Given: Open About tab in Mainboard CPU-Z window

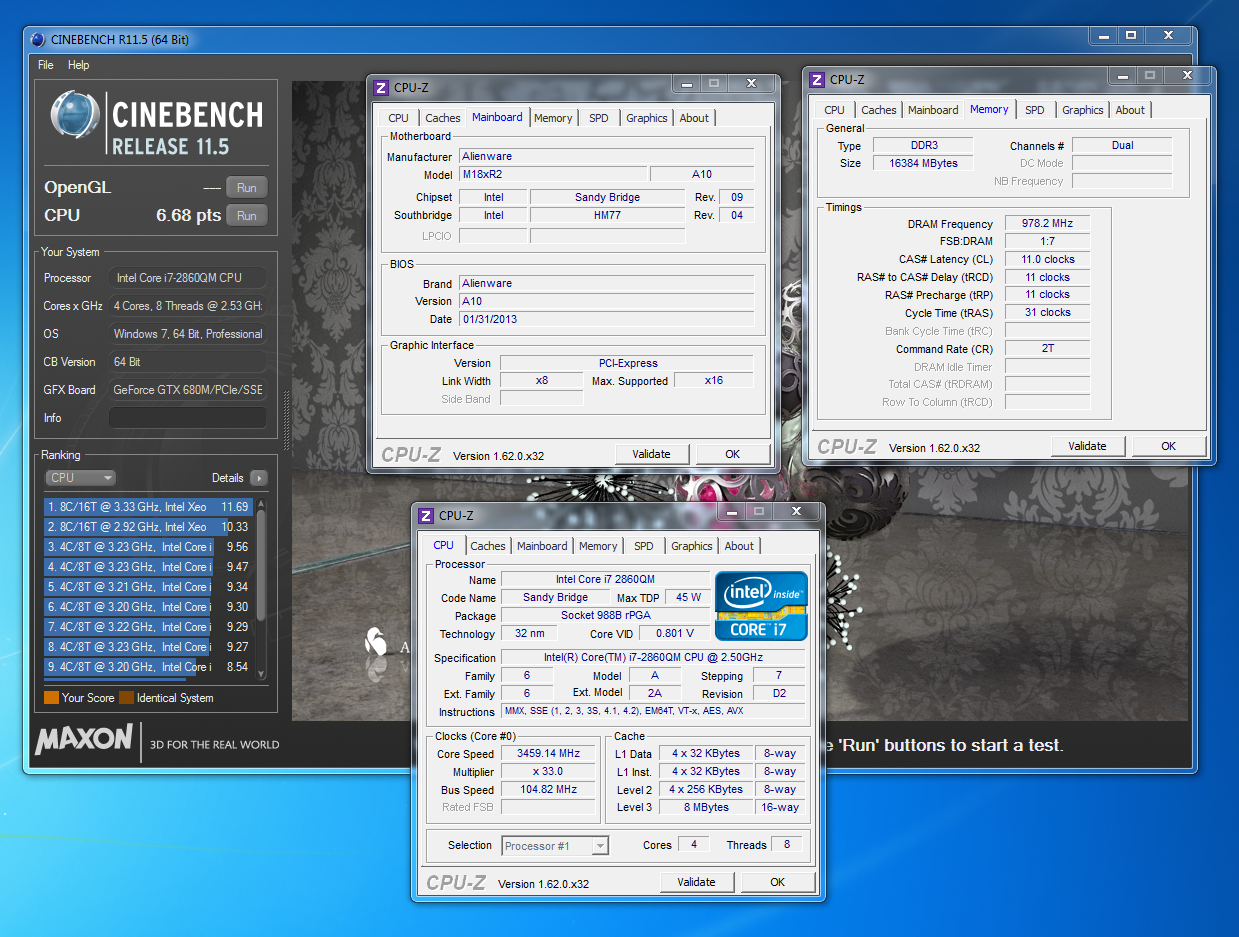Looking at the screenshot, I should pos(694,118).
